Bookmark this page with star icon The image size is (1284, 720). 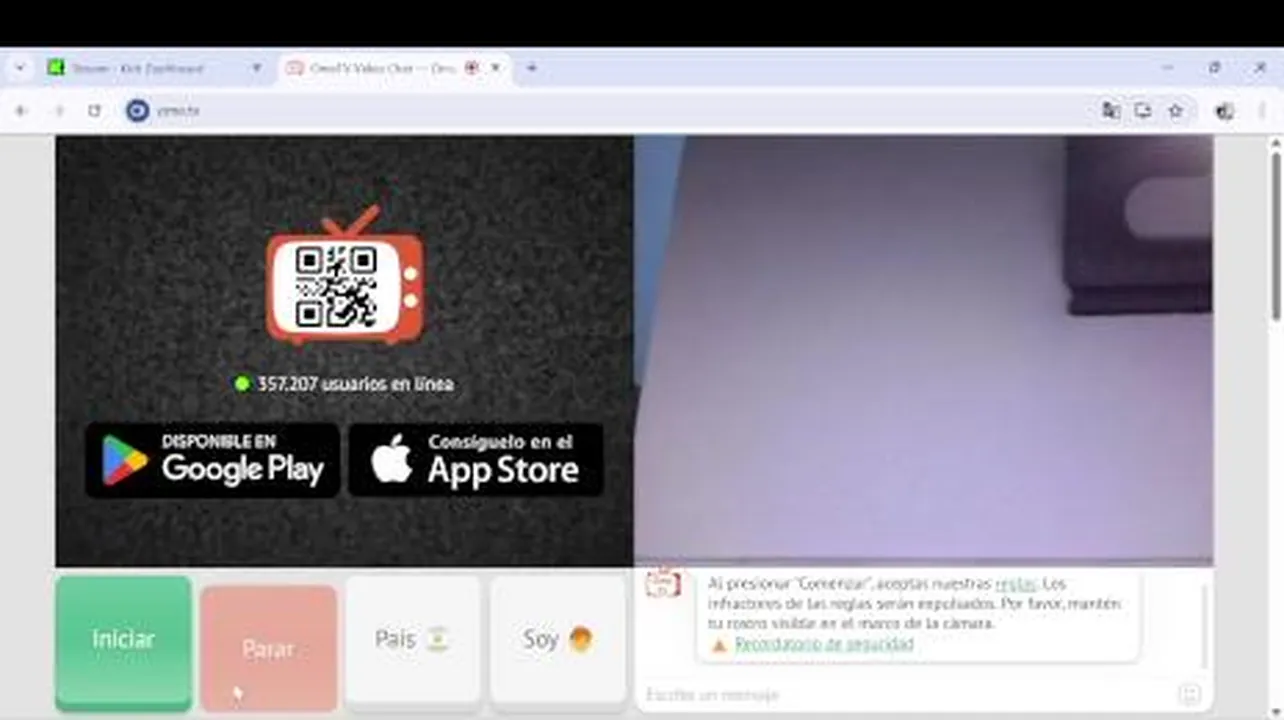pos(1176,111)
